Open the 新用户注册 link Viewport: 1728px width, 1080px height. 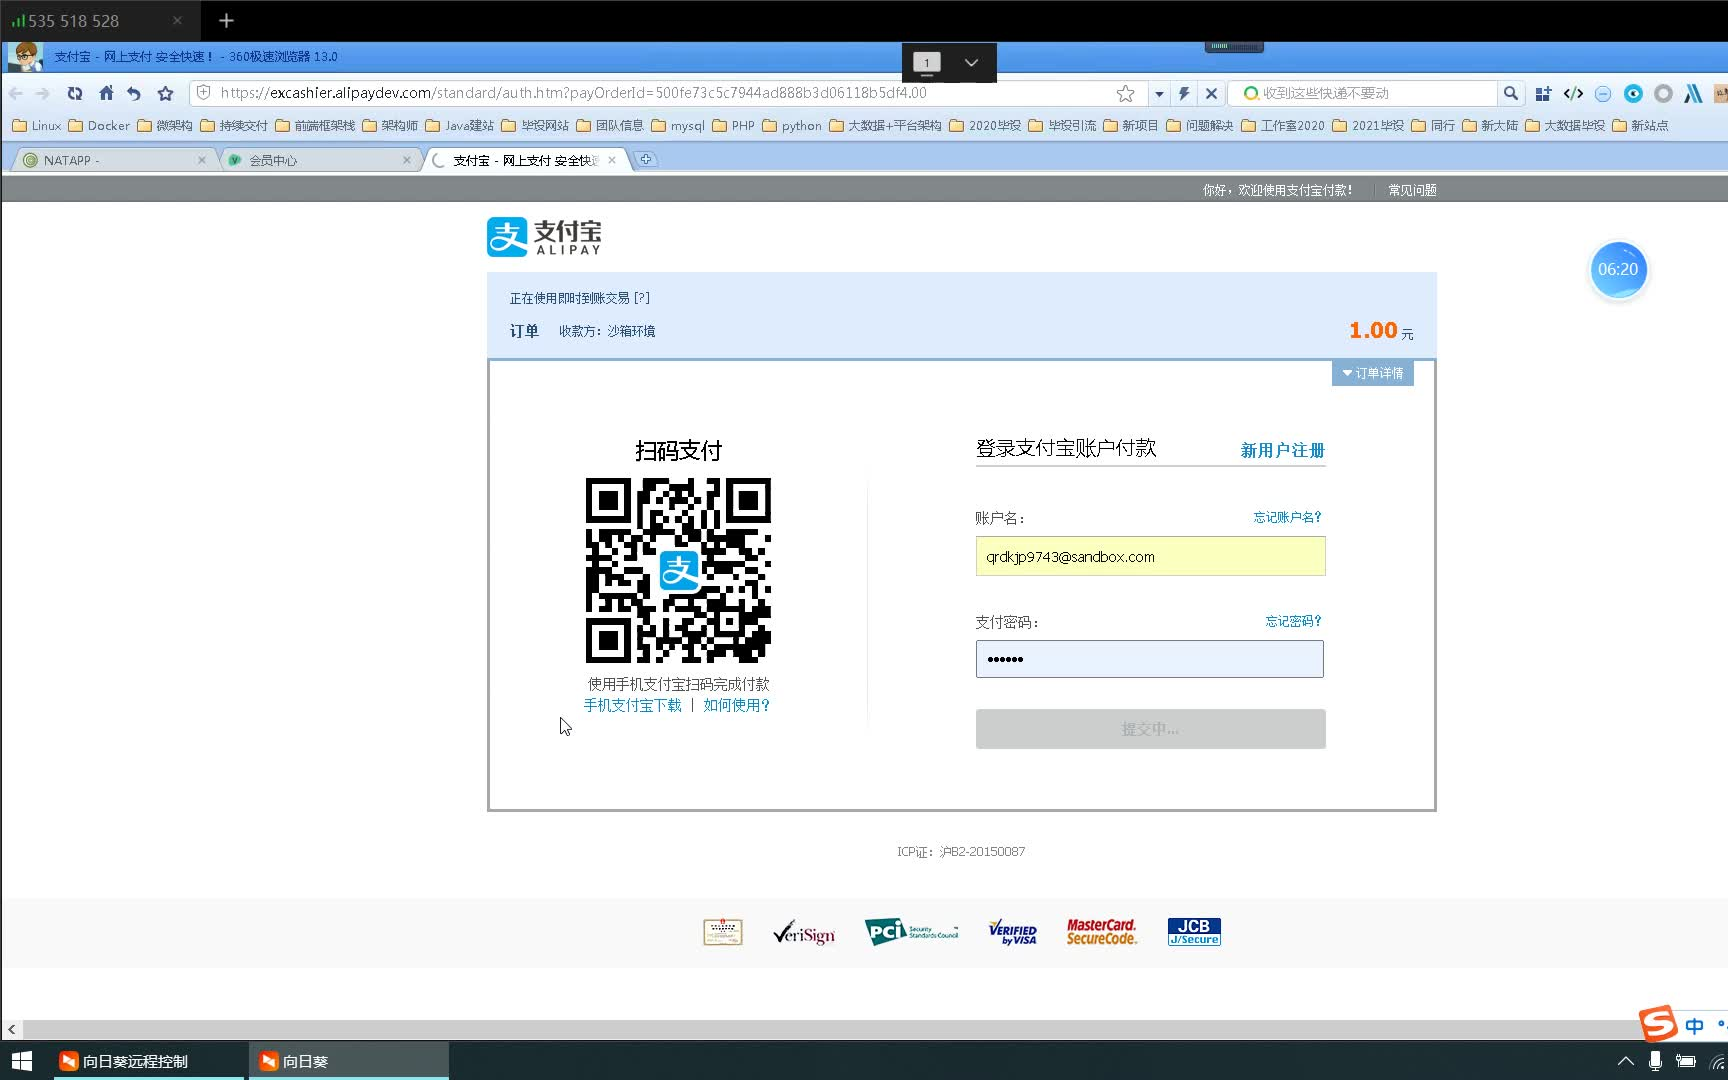click(x=1283, y=450)
